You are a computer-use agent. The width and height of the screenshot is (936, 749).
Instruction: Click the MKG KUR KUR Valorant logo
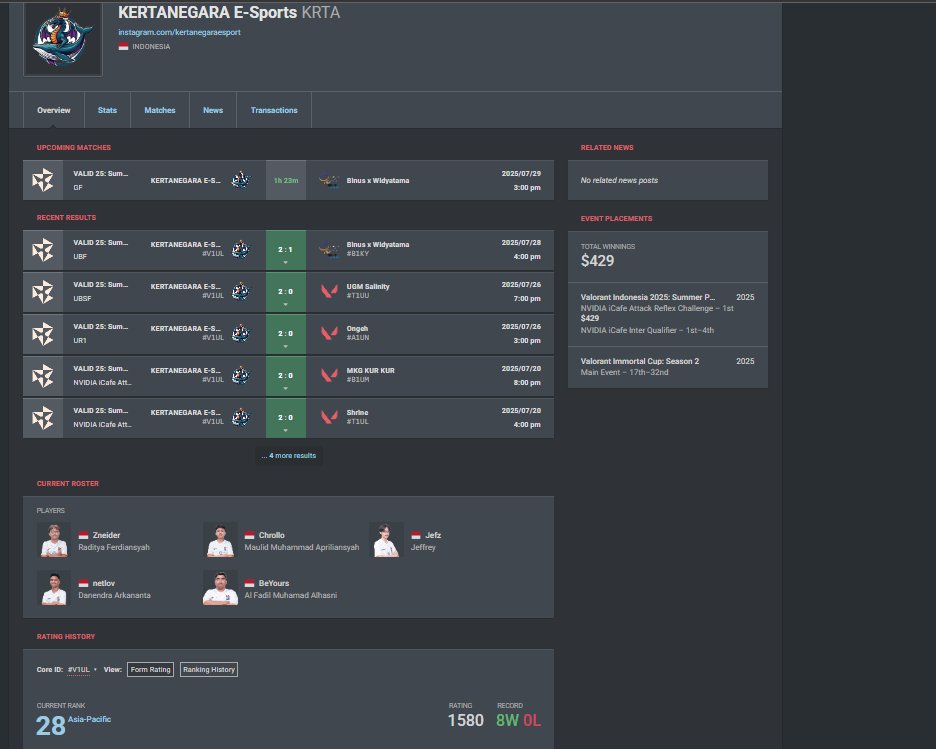[x=329, y=375]
